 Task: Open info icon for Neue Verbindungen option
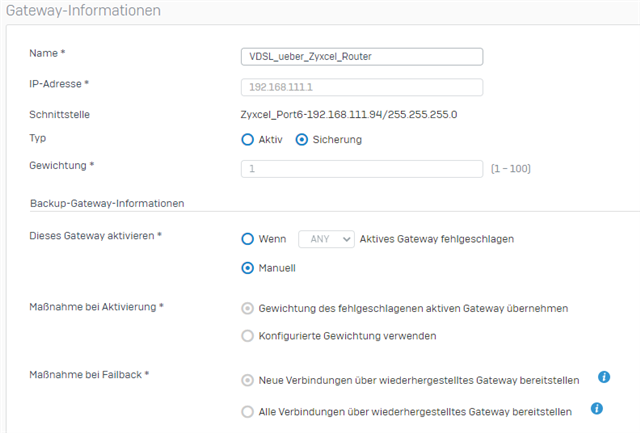[x=604, y=376]
